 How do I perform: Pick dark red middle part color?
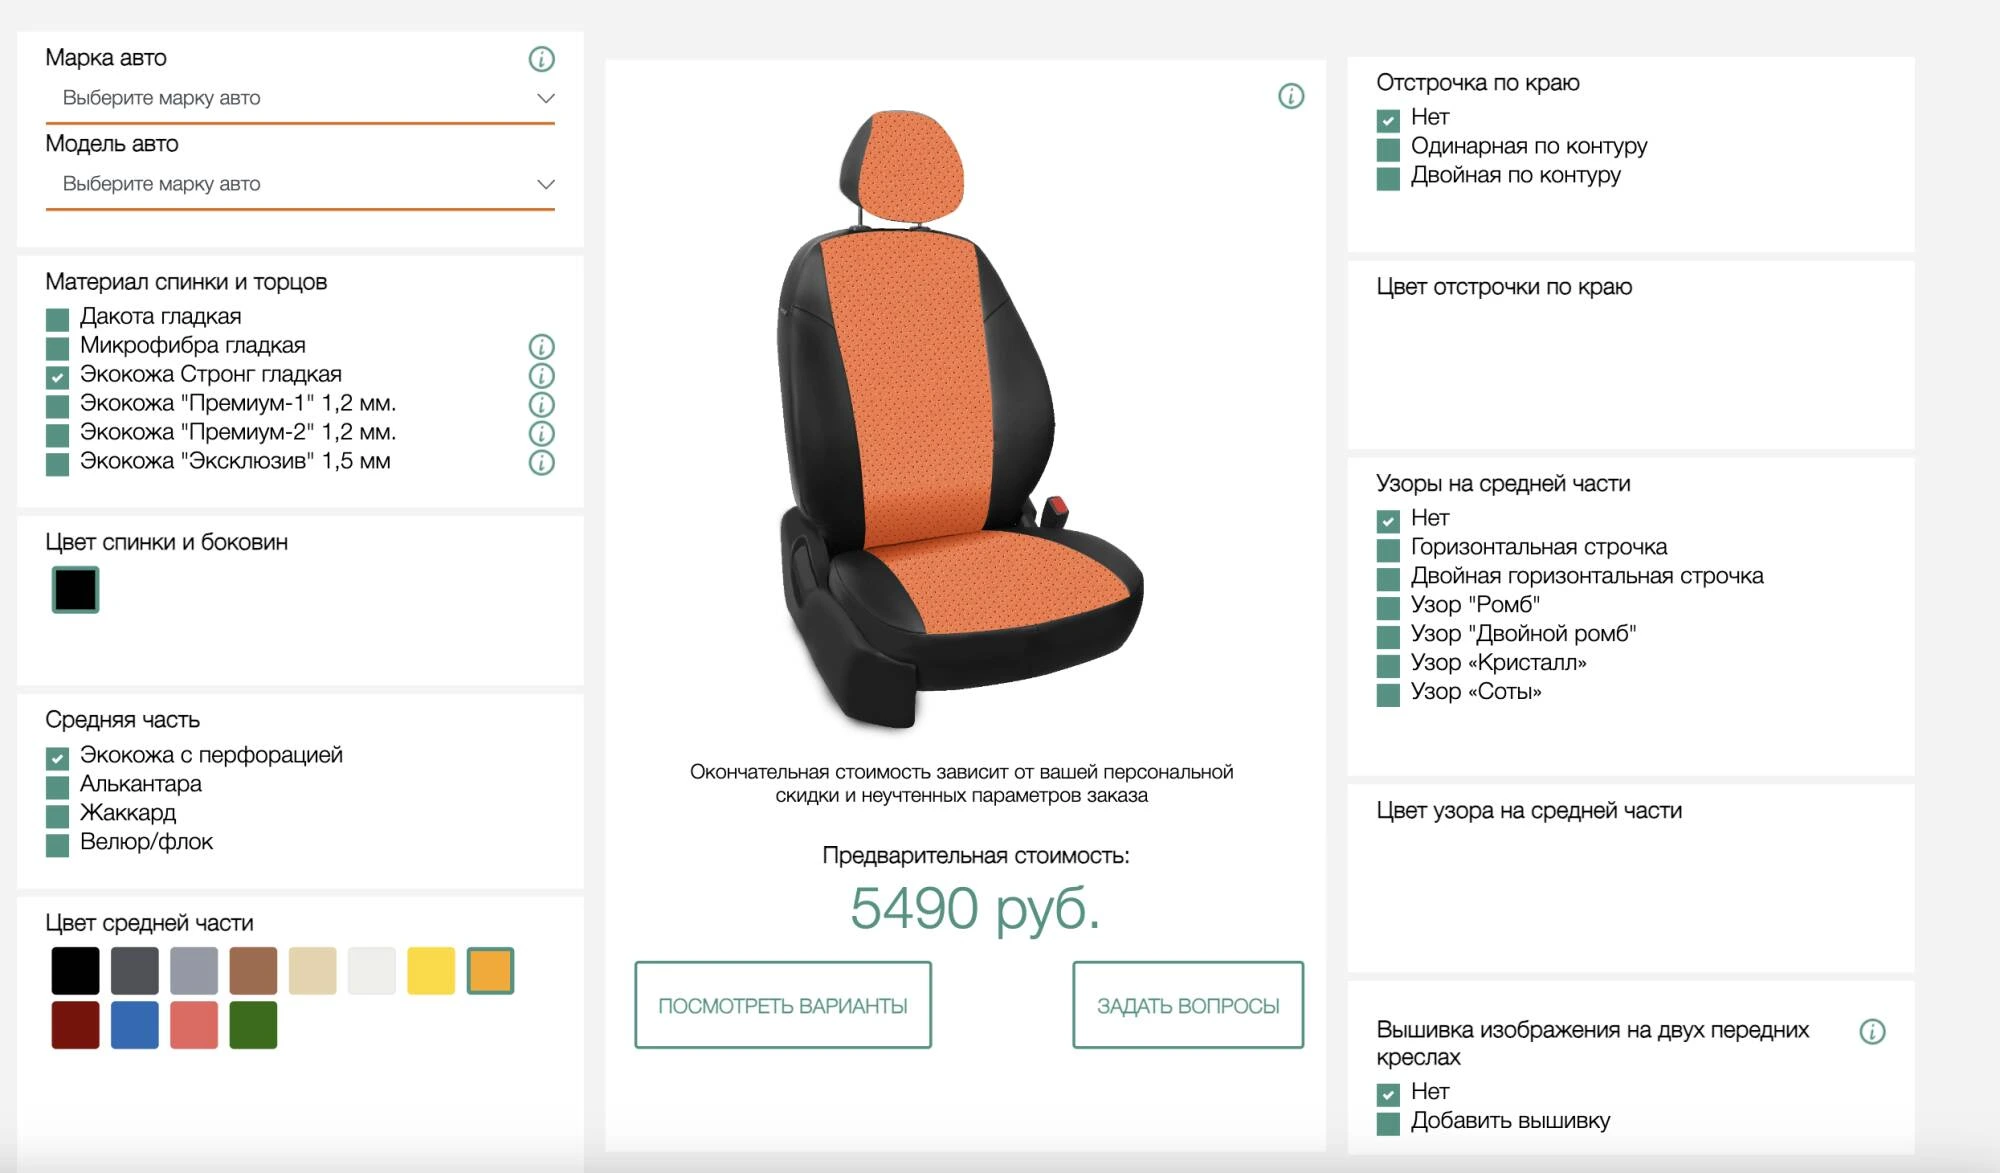(75, 1025)
